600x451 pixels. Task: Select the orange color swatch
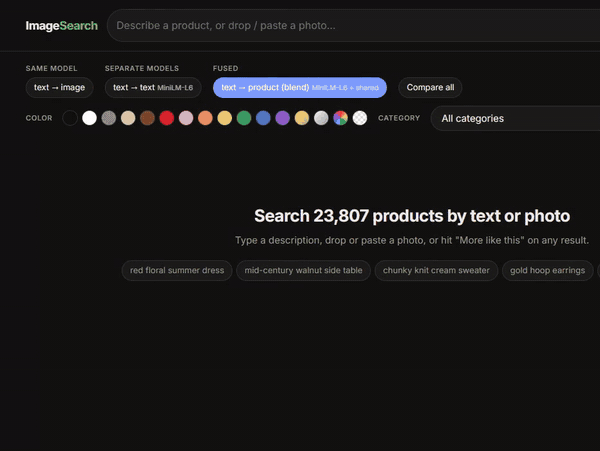[205, 118]
